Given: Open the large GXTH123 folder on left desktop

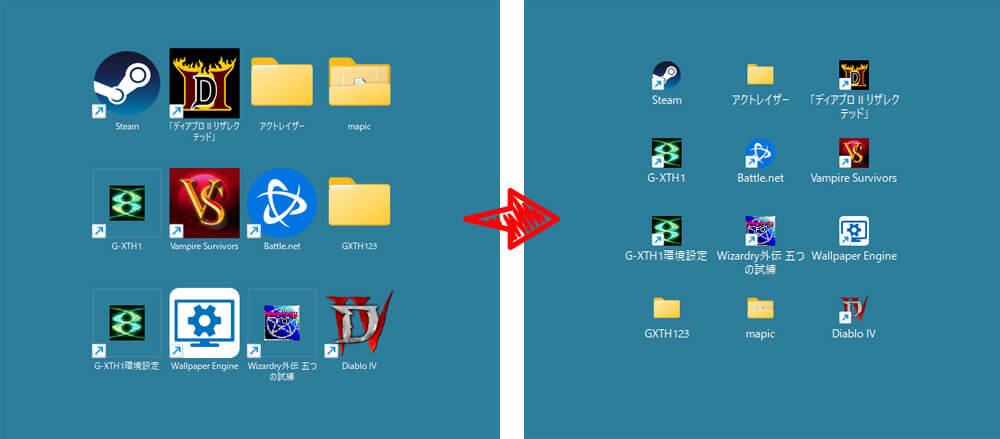Looking at the screenshot, I should pyautogui.click(x=360, y=202).
